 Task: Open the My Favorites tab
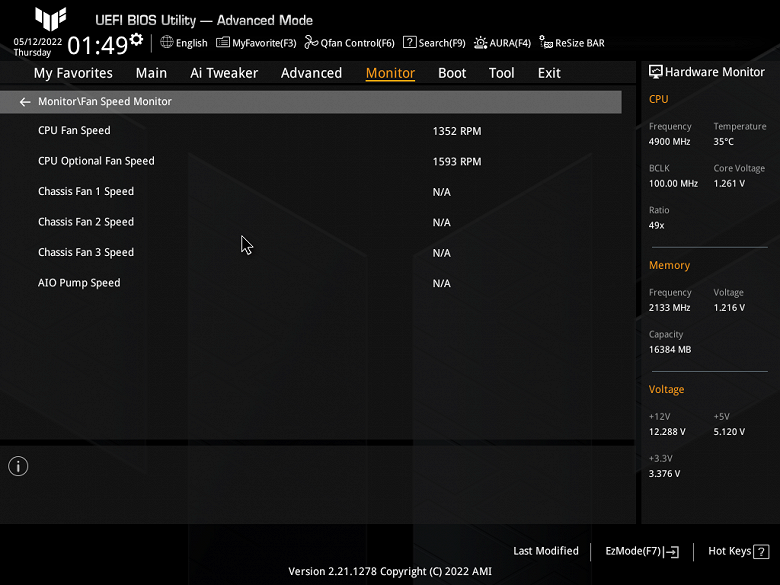coord(73,73)
